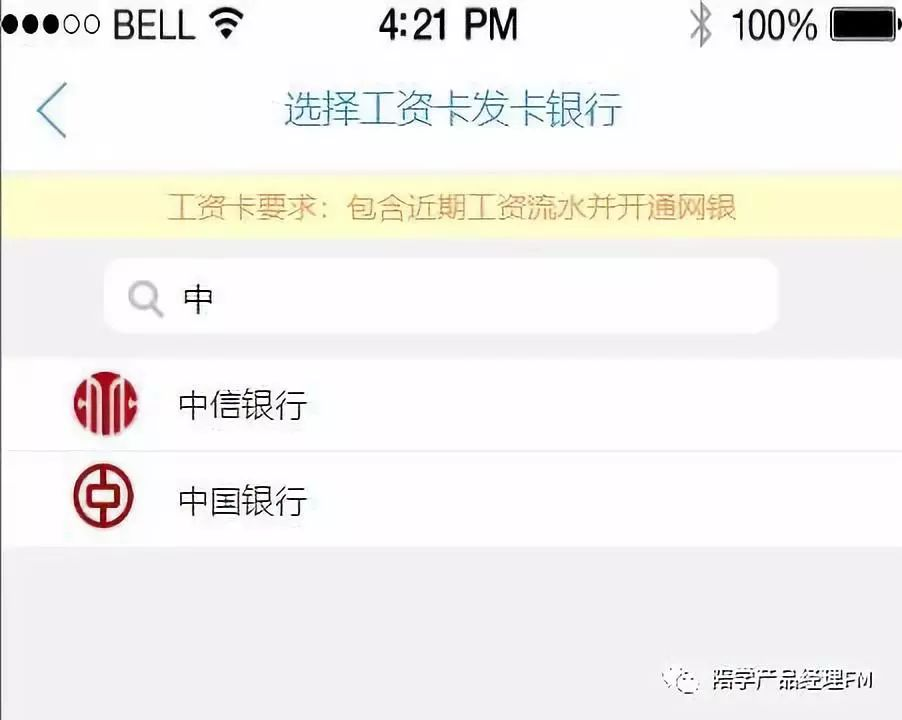Tap the magnifier search icon
This screenshot has height=720, width=902.
146,298
